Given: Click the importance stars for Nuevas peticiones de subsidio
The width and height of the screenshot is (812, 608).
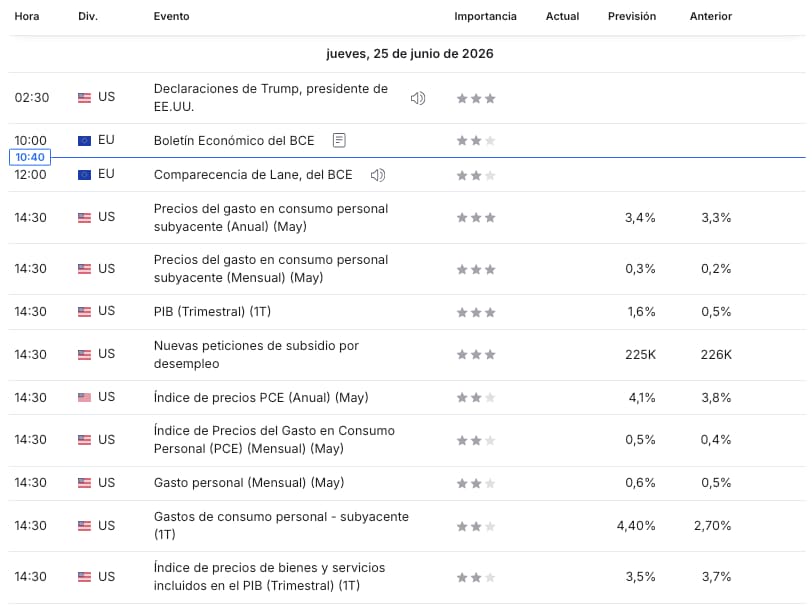Looking at the screenshot, I should tap(476, 355).
